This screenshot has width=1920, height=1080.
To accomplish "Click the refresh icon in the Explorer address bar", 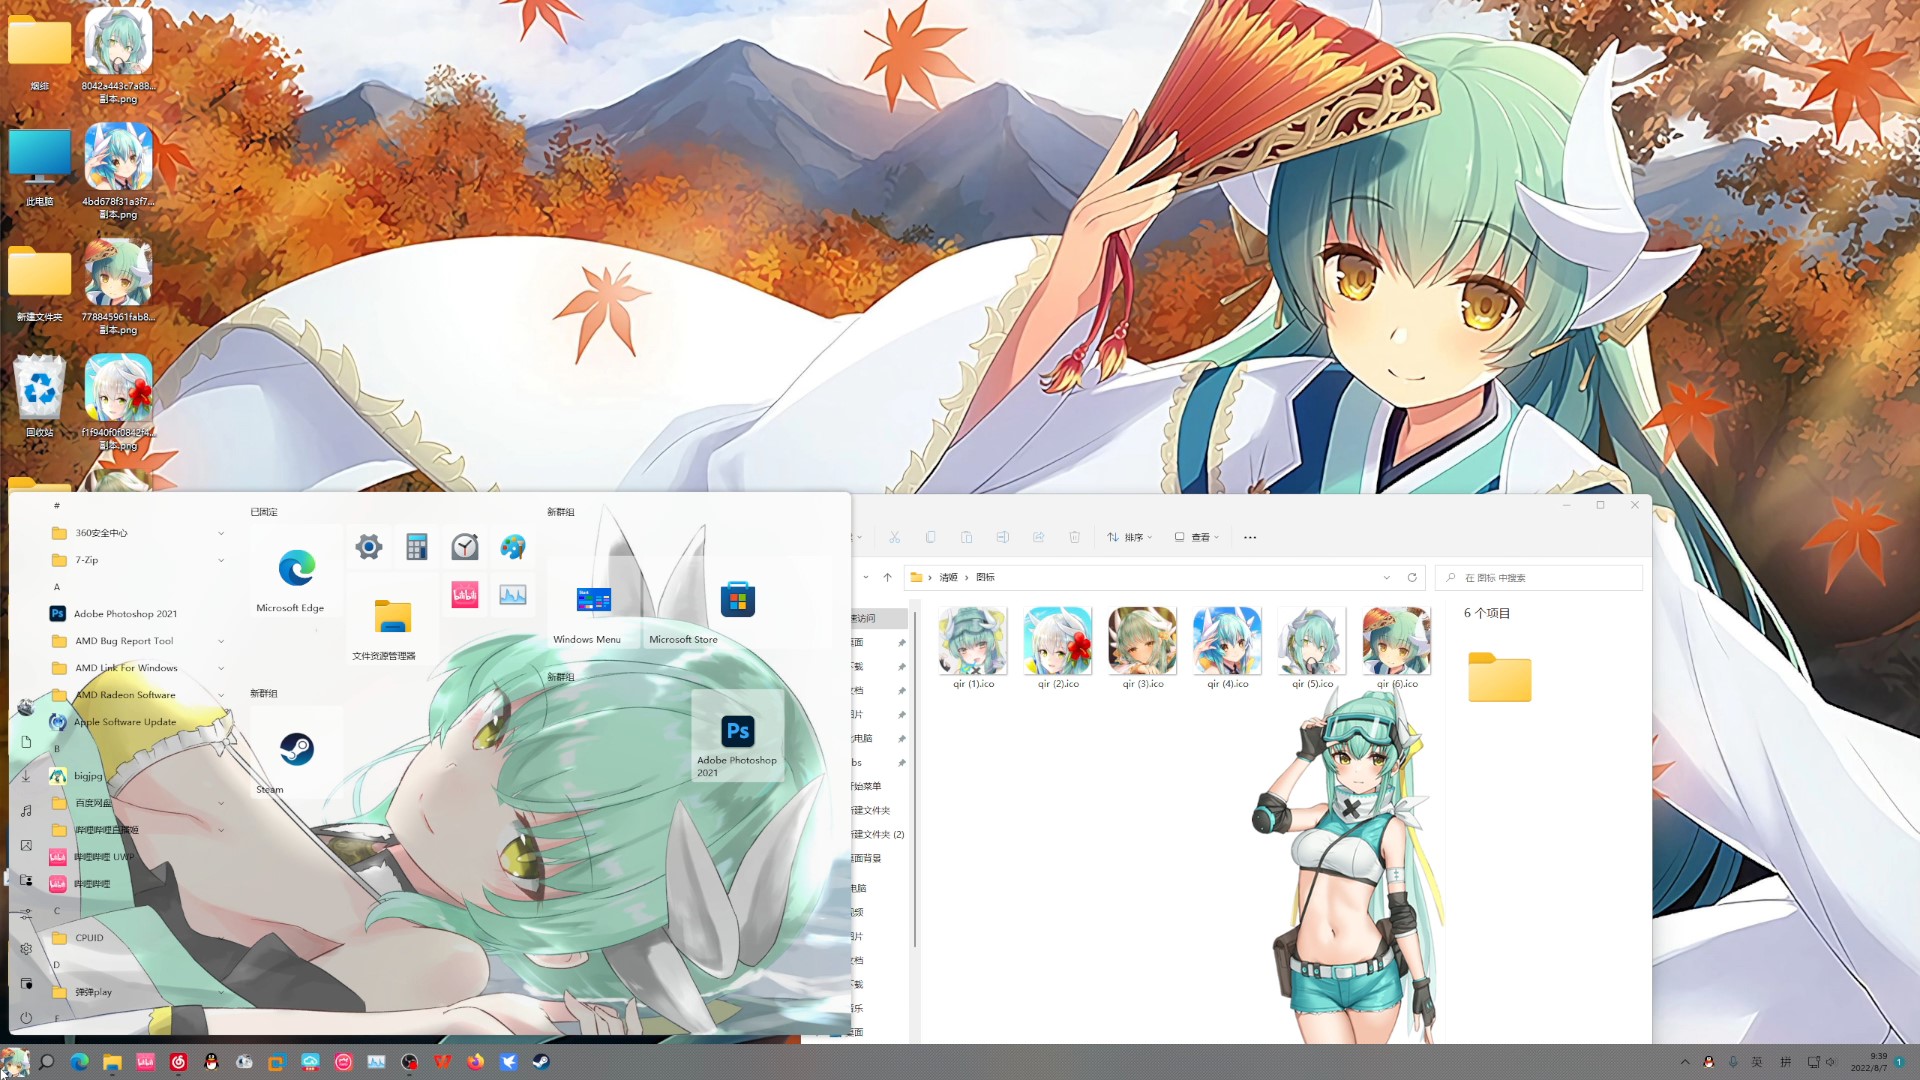I will pos(1412,578).
